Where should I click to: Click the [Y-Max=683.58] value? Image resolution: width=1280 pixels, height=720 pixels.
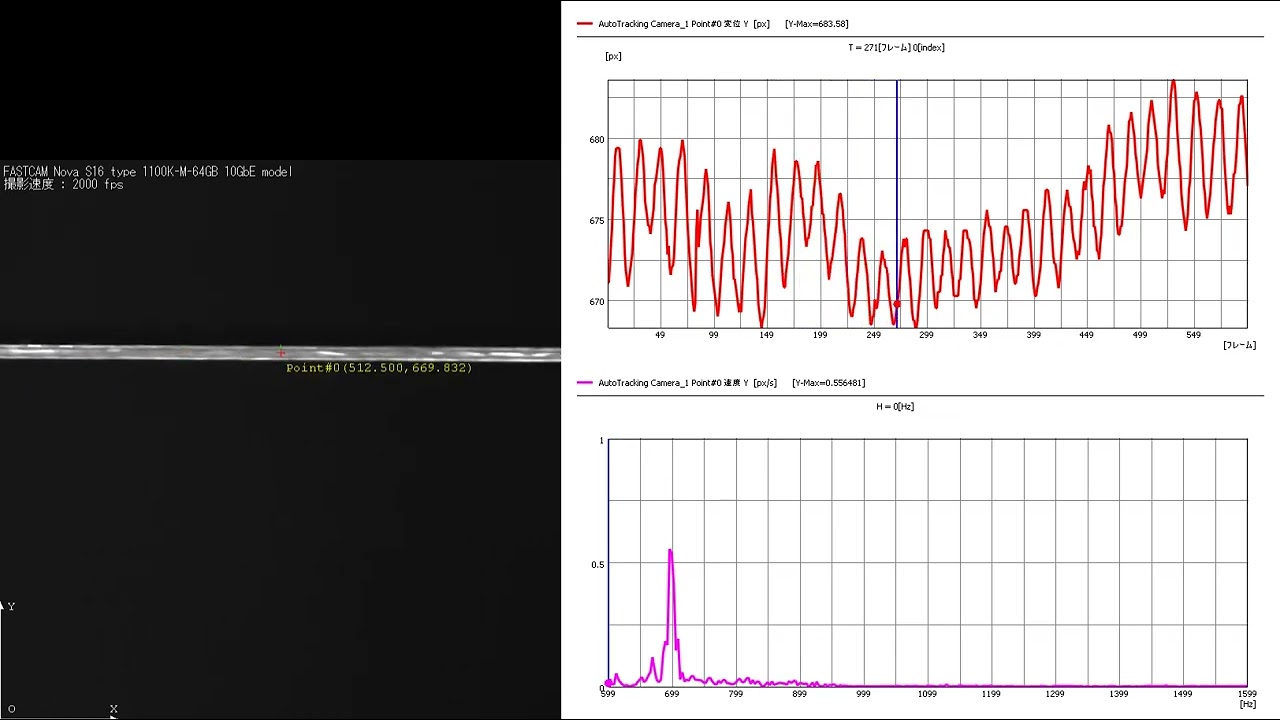(x=817, y=24)
